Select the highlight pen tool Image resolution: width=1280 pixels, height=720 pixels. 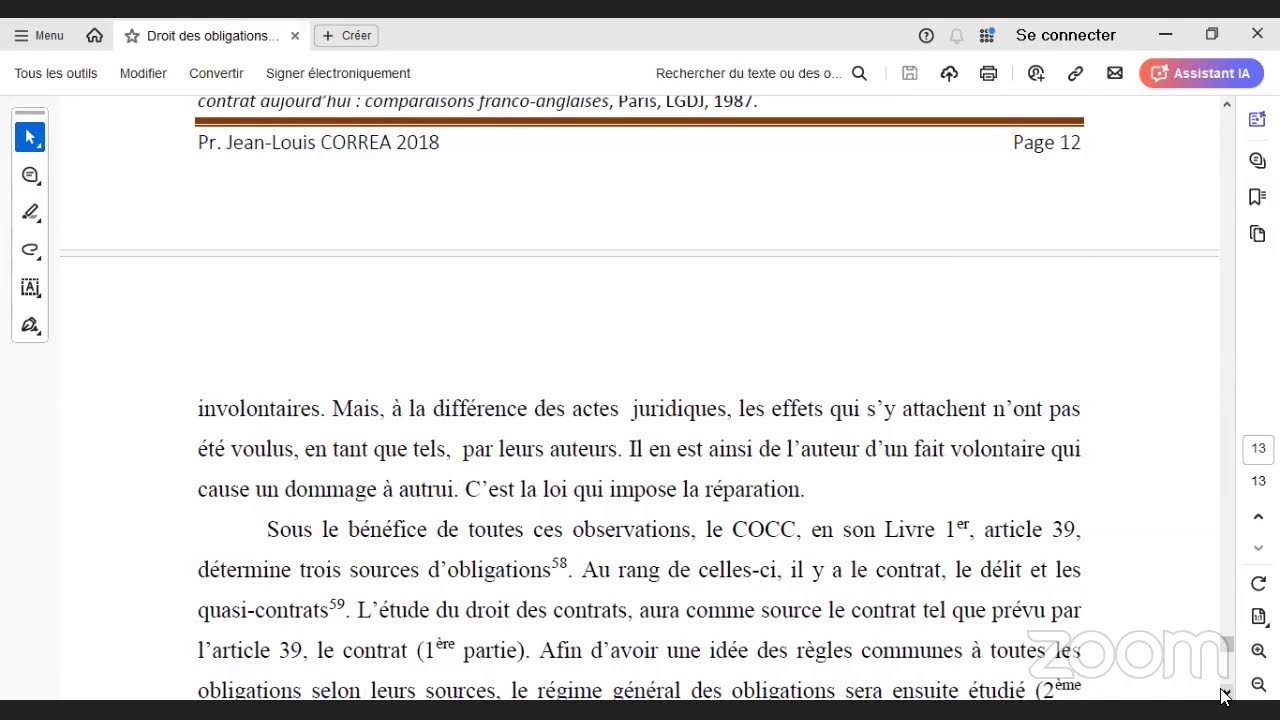[30, 212]
